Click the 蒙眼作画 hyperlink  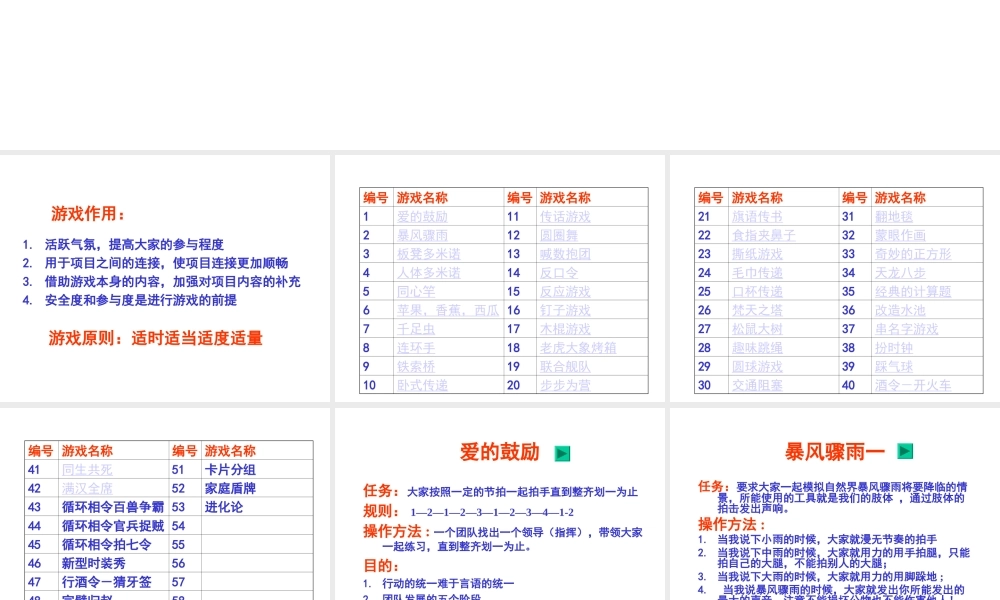pos(900,235)
